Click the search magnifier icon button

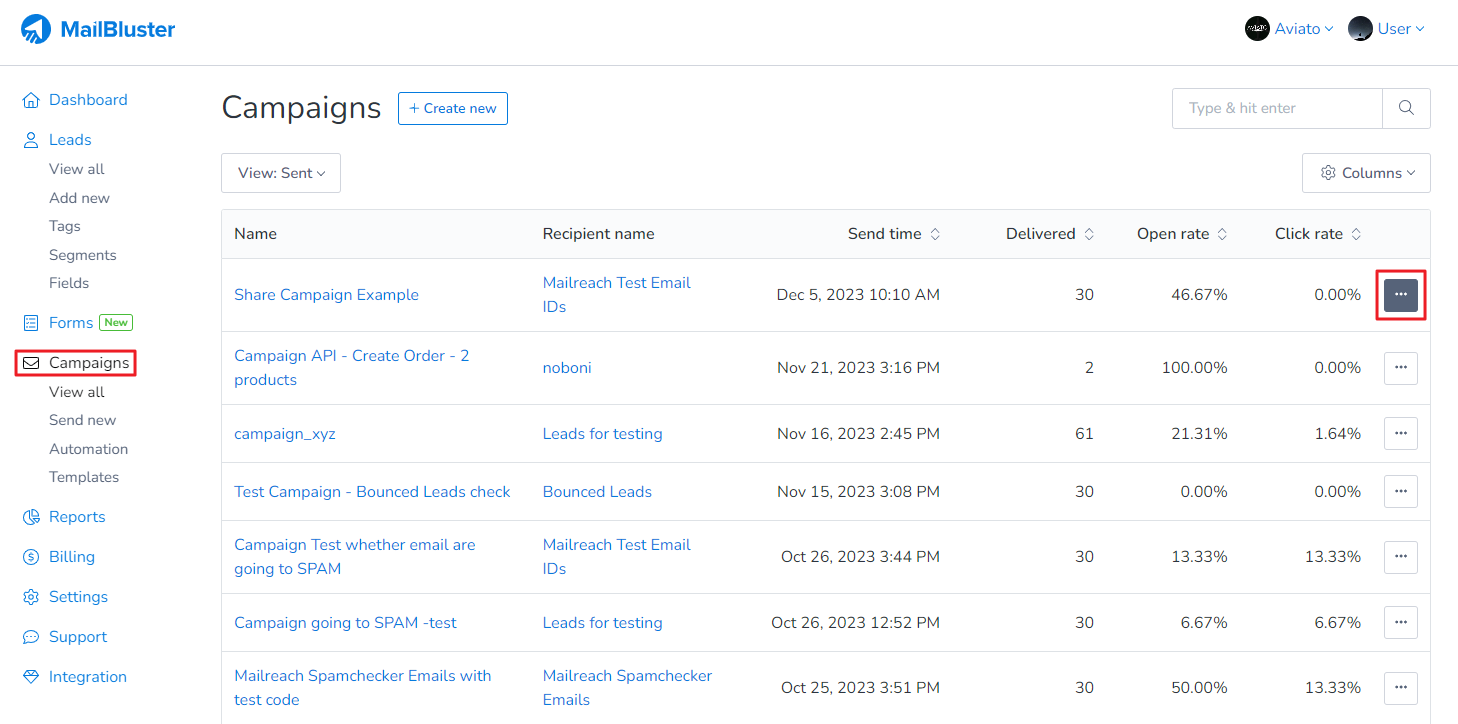point(1406,108)
